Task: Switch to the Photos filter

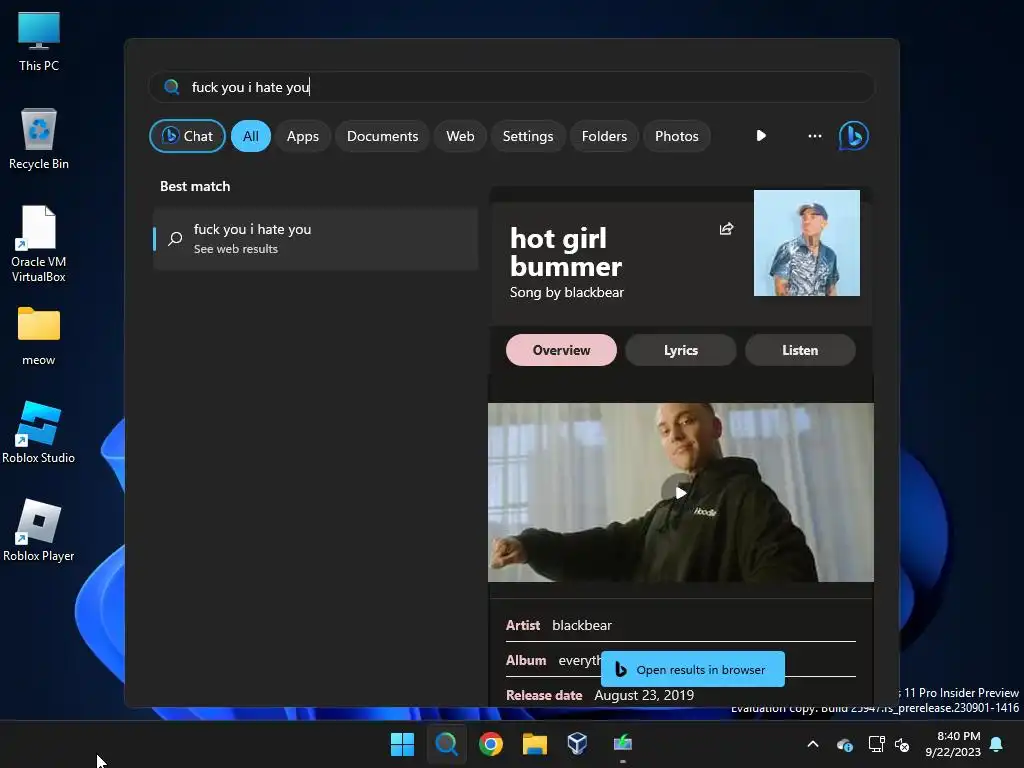Action: tap(677, 136)
